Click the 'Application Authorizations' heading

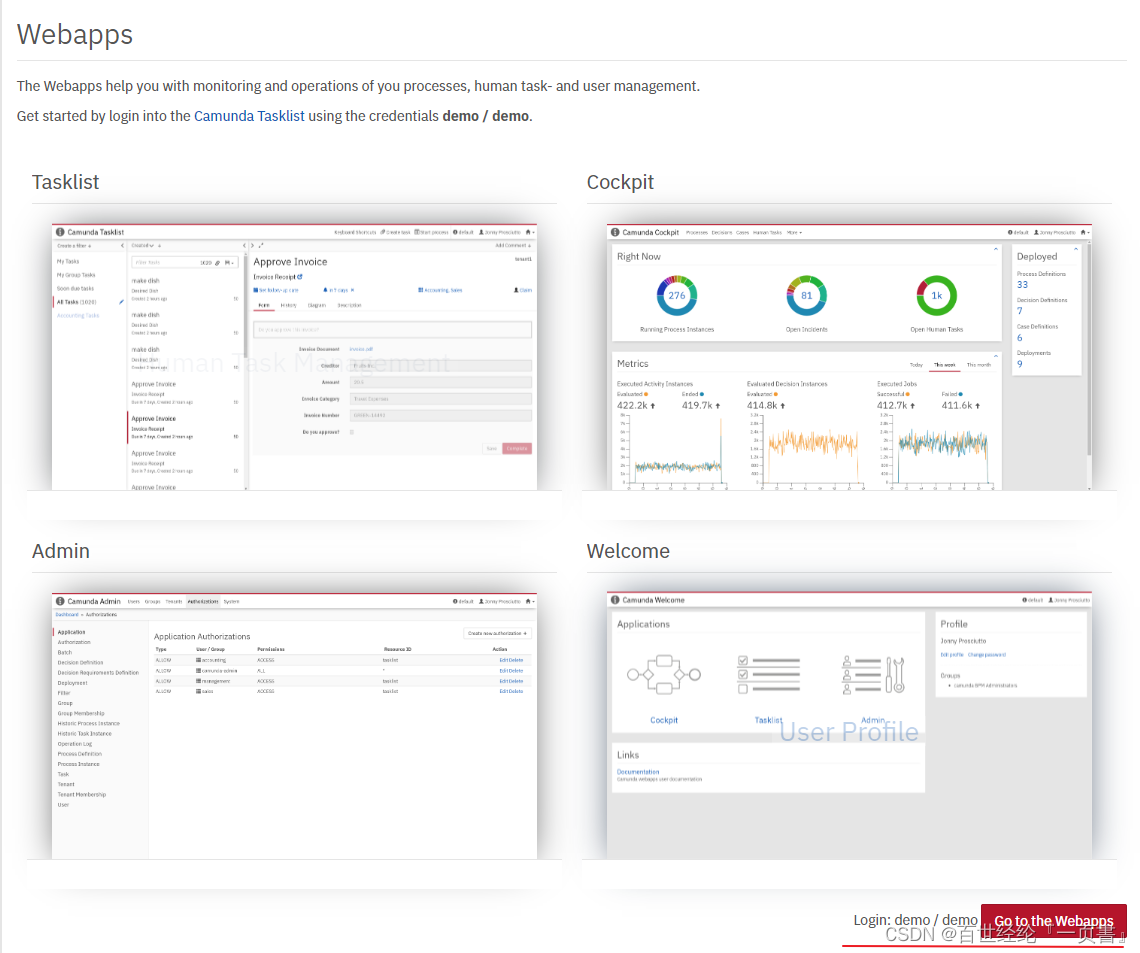click(x=202, y=636)
